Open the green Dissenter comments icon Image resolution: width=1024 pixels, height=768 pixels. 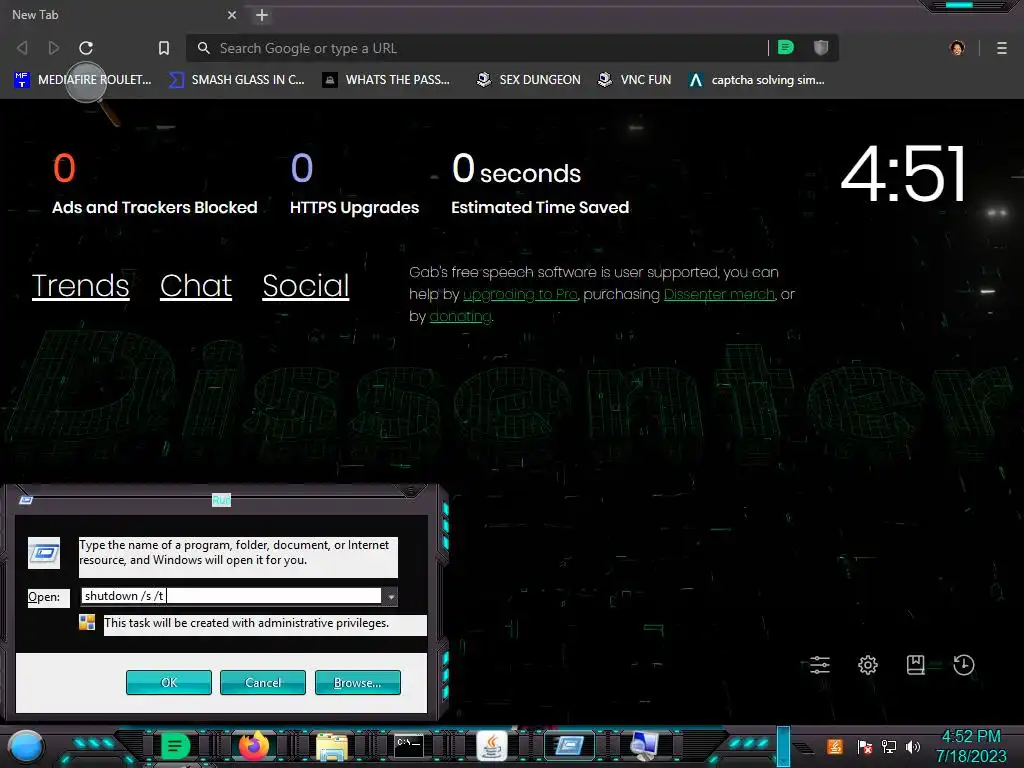[x=786, y=47]
